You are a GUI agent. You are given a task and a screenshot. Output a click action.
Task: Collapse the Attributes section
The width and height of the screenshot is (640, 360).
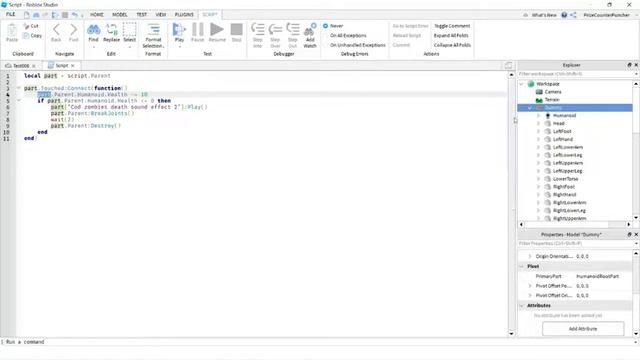522,305
